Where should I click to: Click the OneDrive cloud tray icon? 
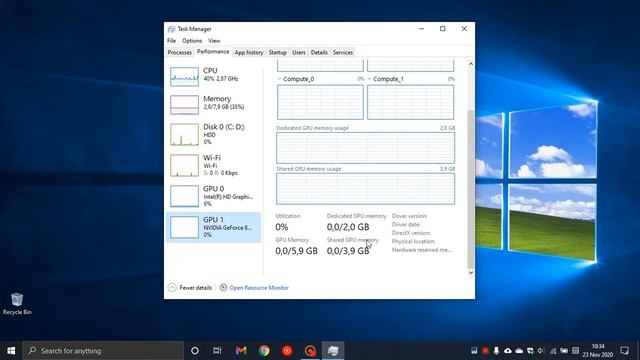pyautogui.click(x=519, y=351)
